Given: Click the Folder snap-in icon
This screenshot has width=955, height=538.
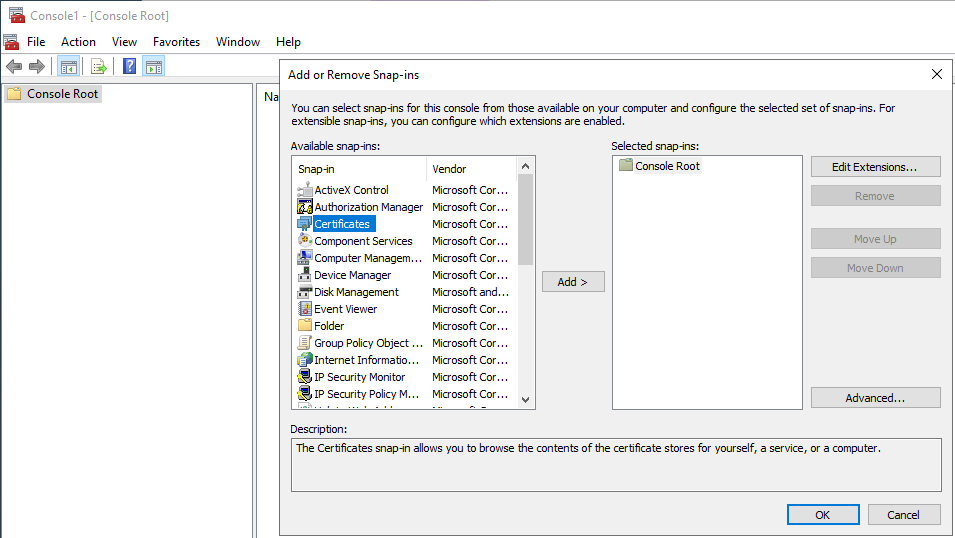Looking at the screenshot, I should (x=305, y=325).
